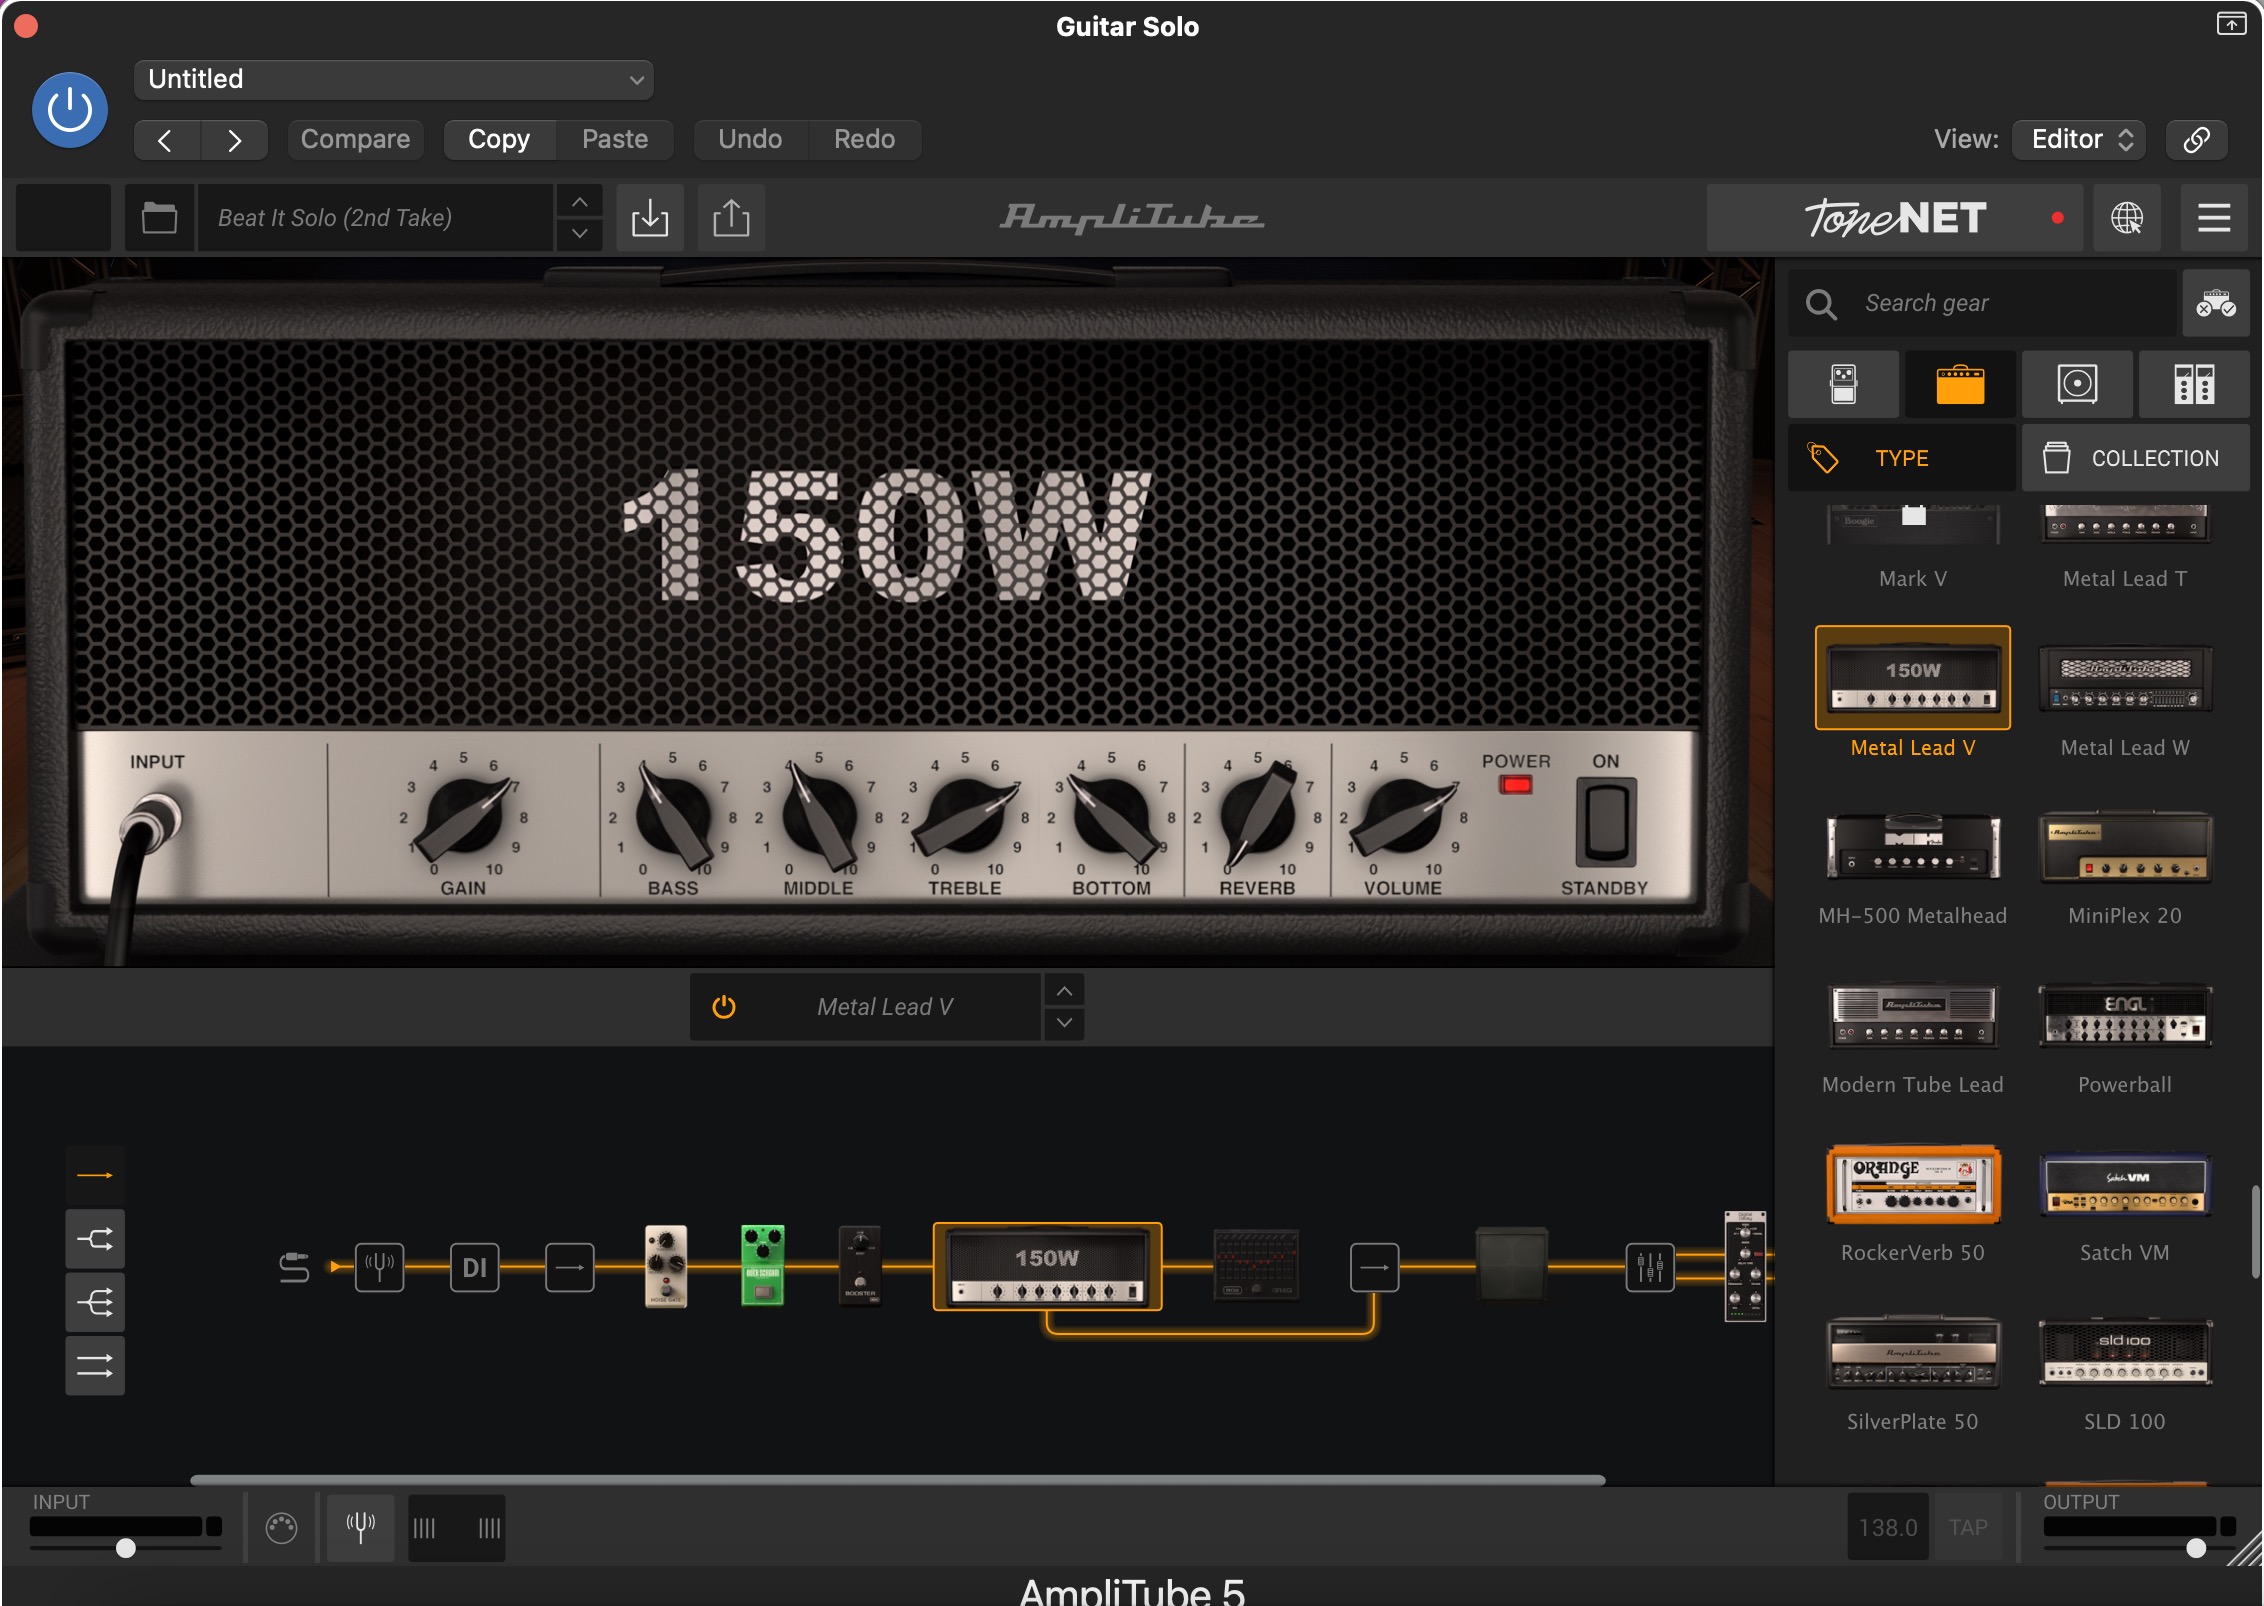Image resolution: width=2264 pixels, height=1606 pixels.
Task: Select the mixer block in chain
Action: pyautogui.click(x=1650, y=1267)
